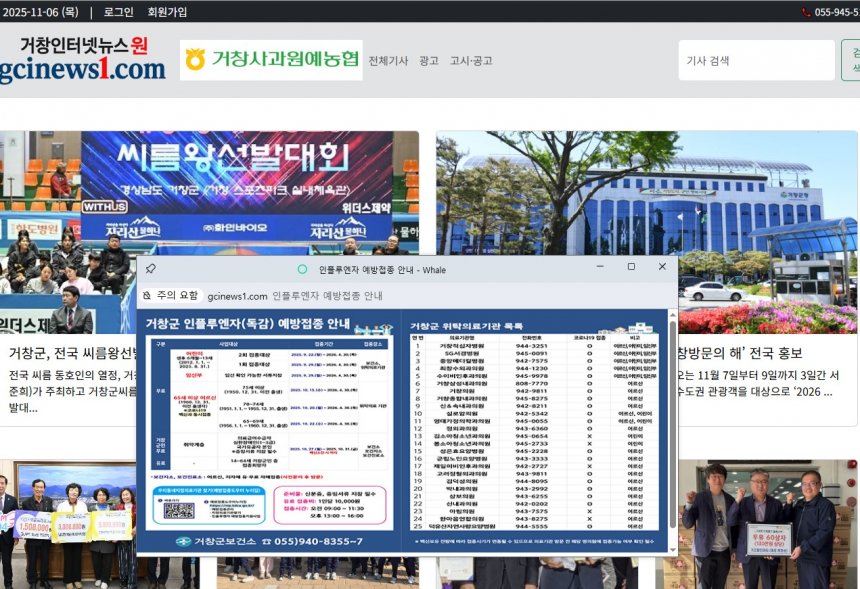The height and width of the screenshot is (589, 860).
Task: Open the 로그인 login link
Action: pyautogui.click(x=118, y=12)
